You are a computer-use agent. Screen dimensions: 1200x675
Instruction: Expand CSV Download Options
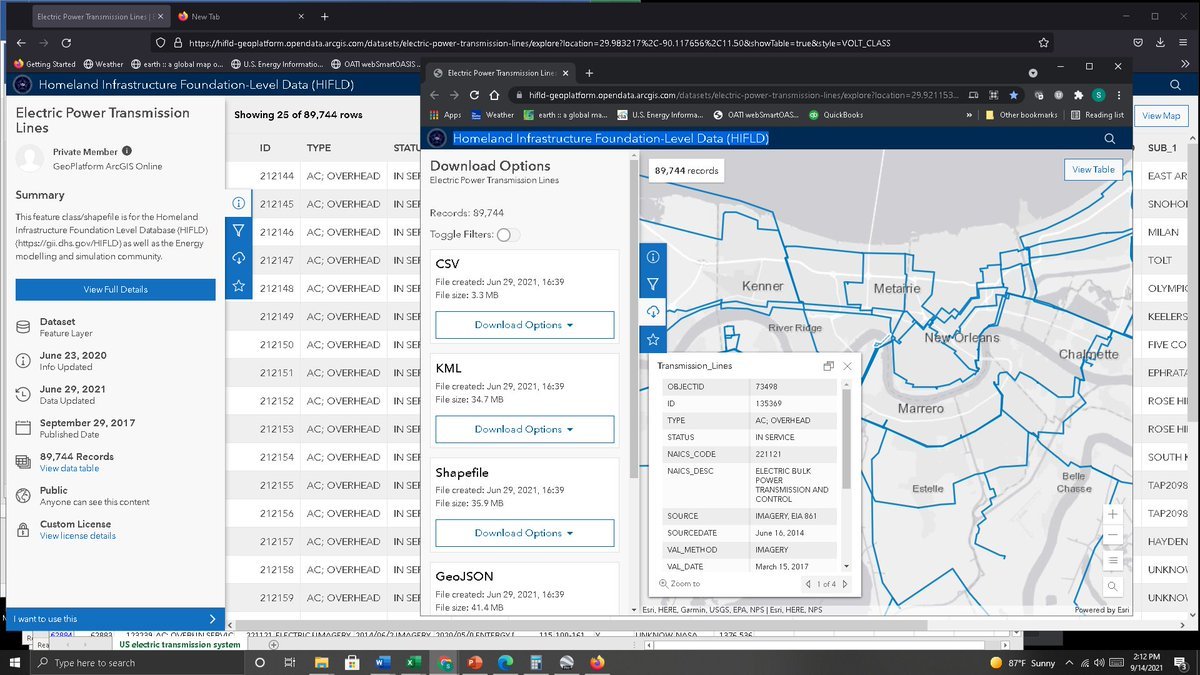pos(524,325)
